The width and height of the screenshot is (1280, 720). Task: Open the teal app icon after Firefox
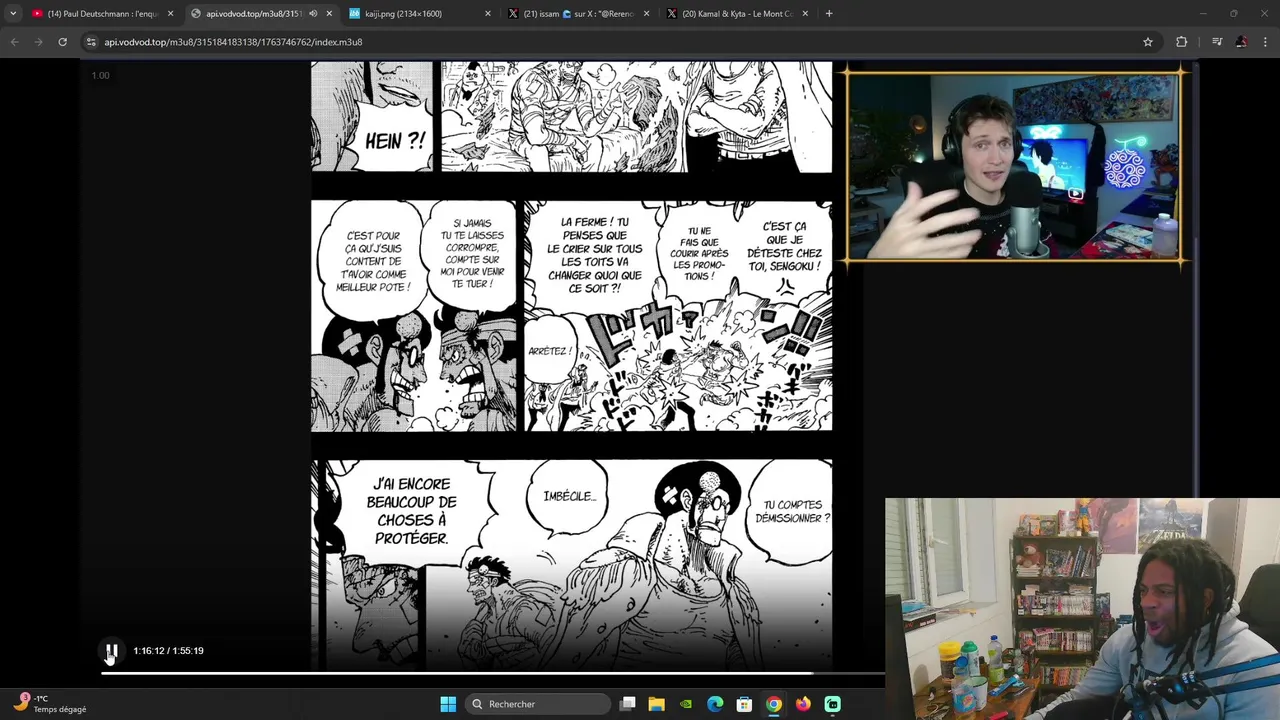click(x=832, y=704)
